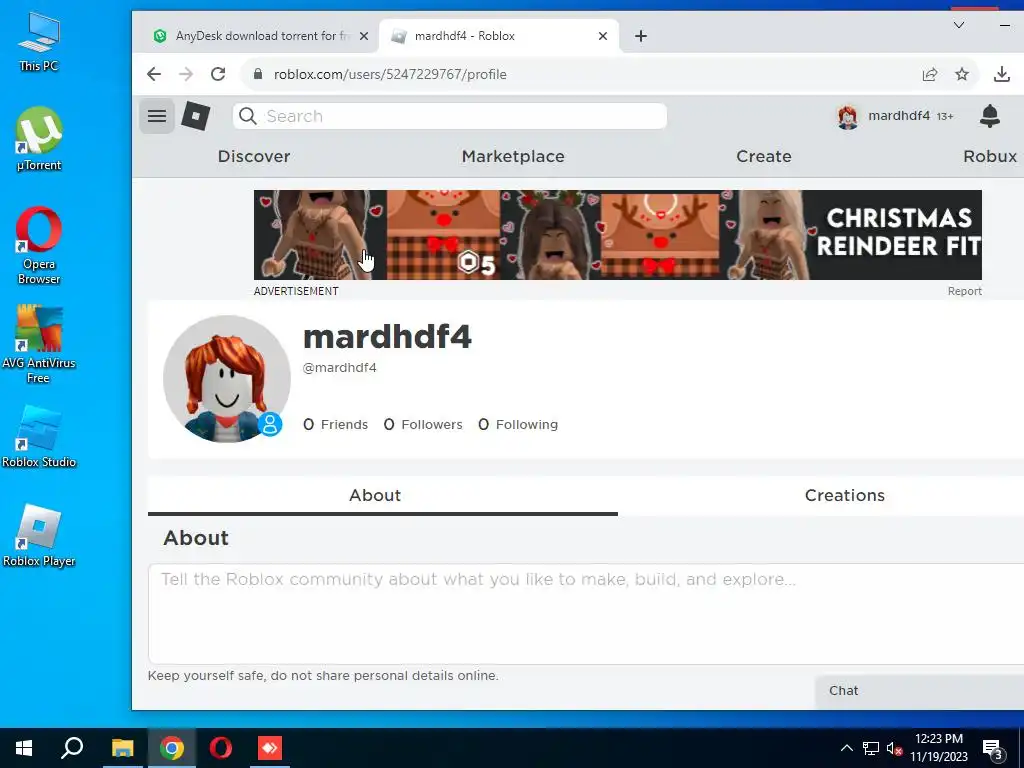Show hidden tray icons chevron
The image size is (1024, 768).
coord(846,748)
